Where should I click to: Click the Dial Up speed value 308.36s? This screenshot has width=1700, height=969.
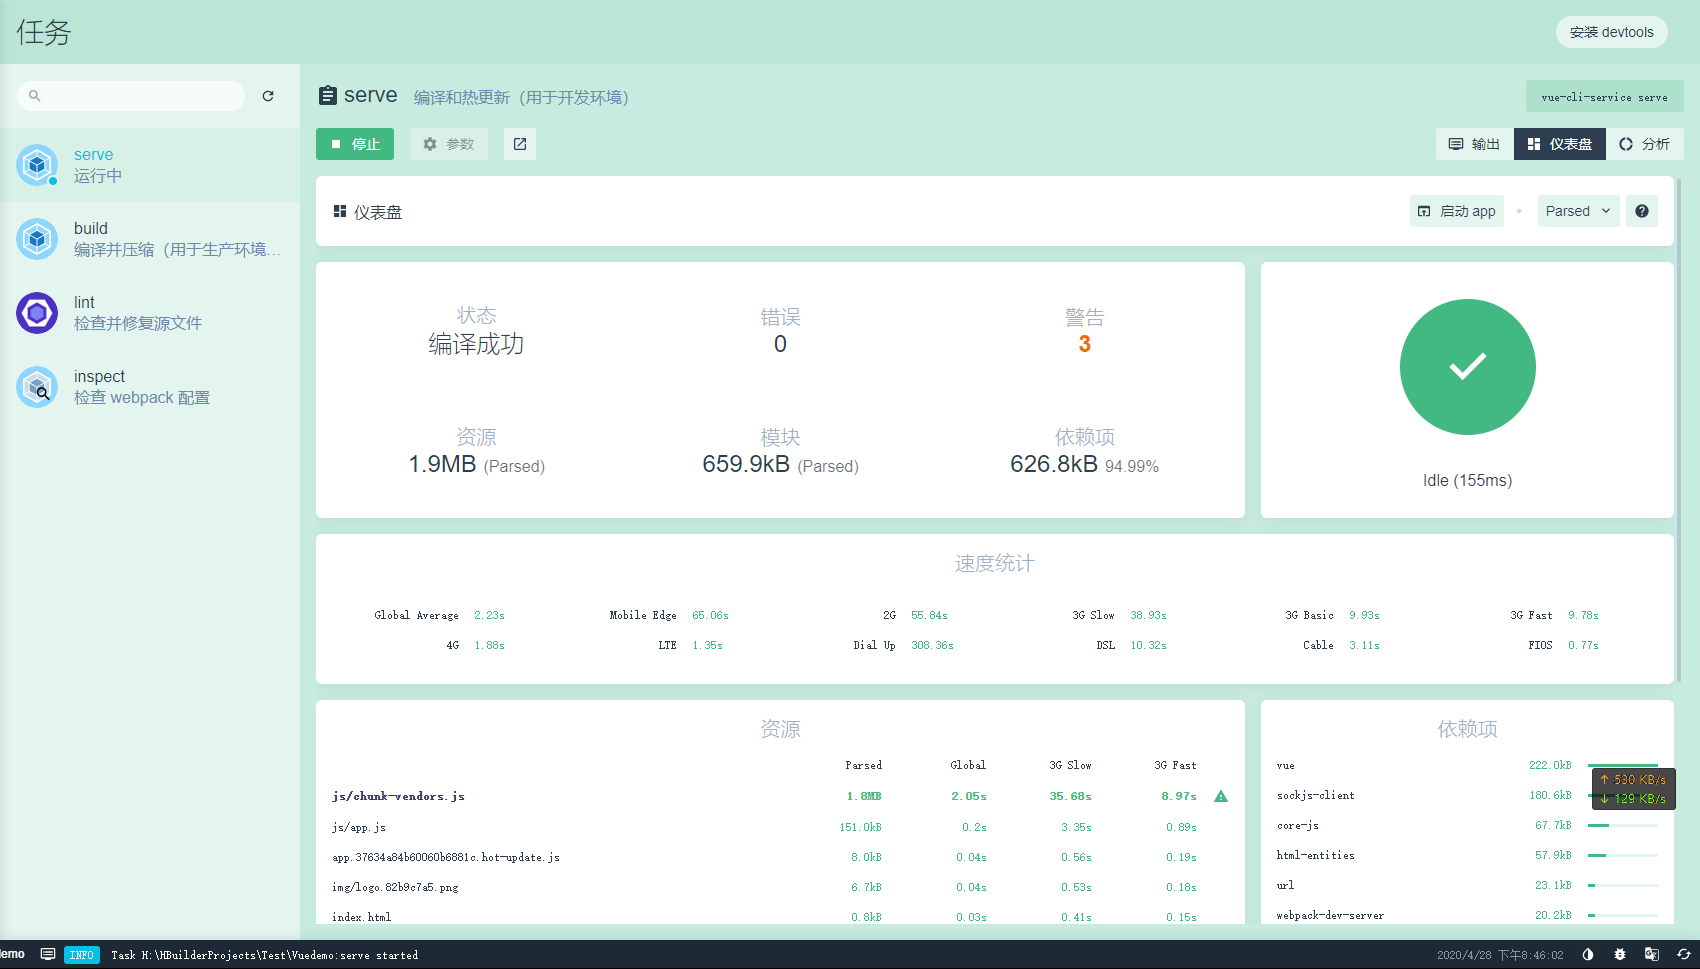coord(933,645)
